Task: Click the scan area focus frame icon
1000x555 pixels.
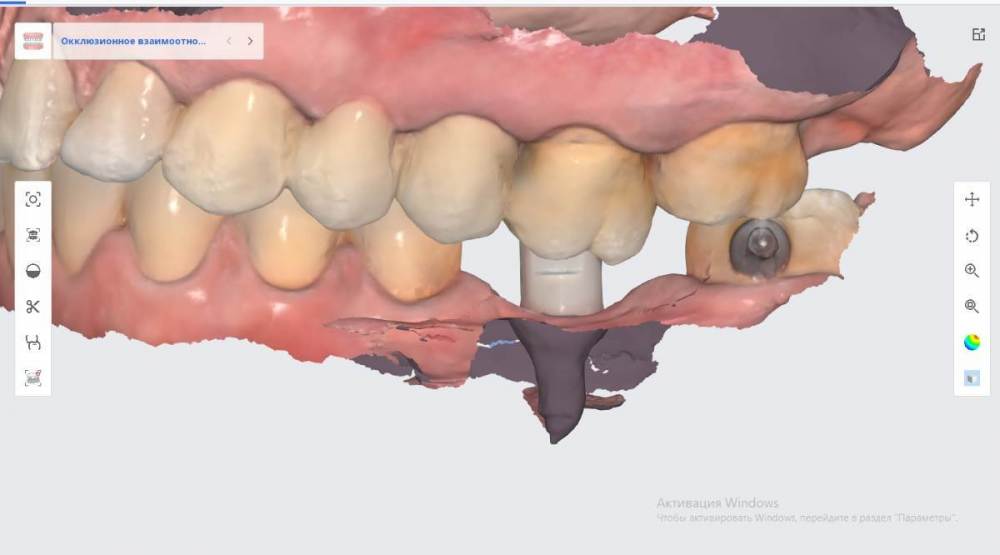Action: pos(33,200)
